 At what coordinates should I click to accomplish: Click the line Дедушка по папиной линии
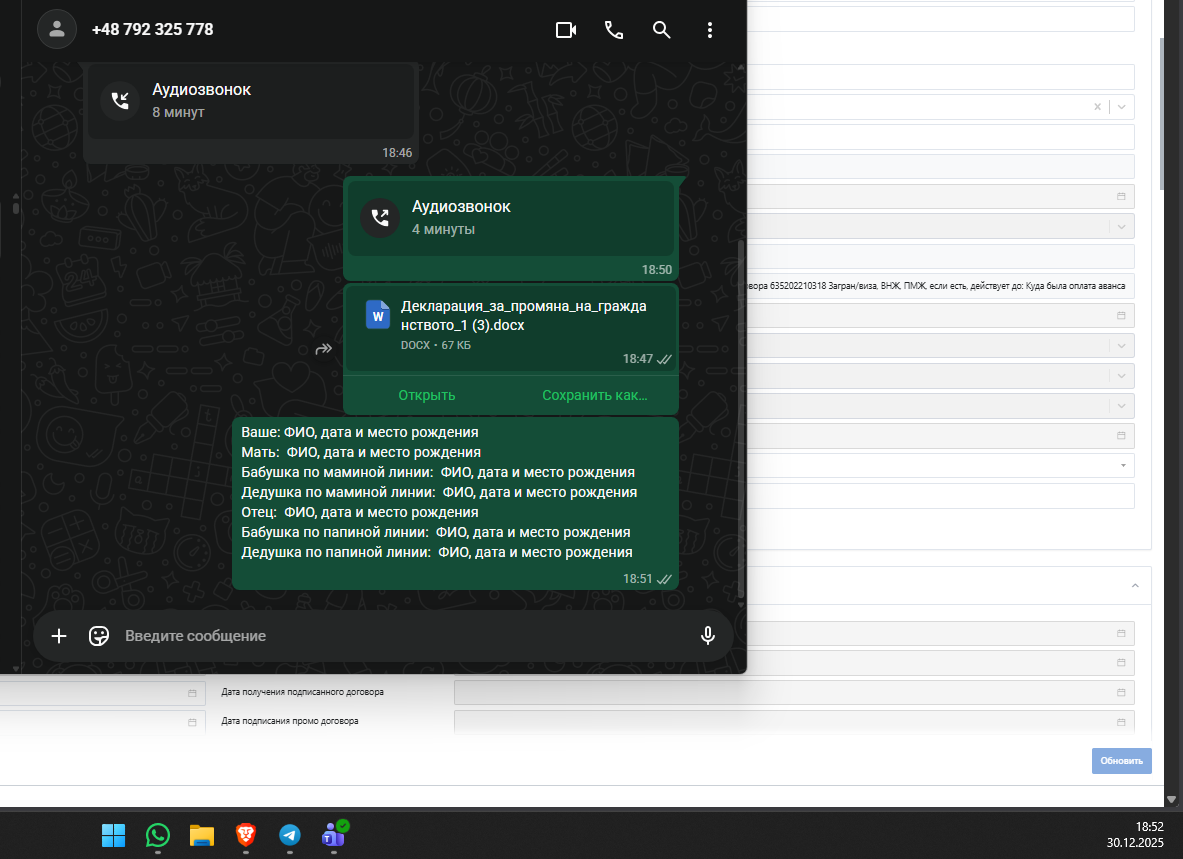coord(437,552)
